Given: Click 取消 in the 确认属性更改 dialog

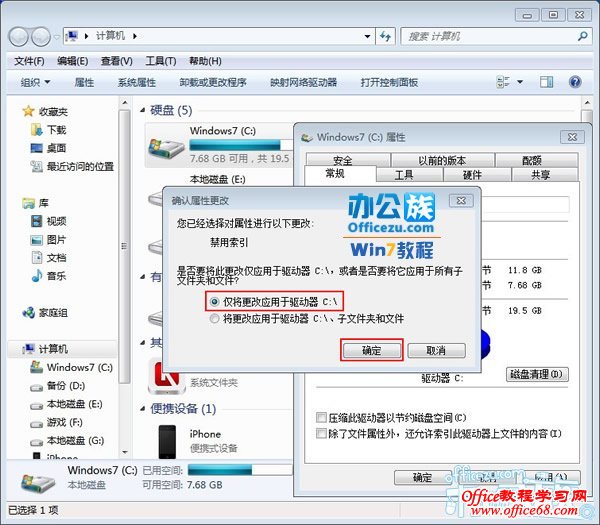Looking at the screenshot, I should point(437,350).
